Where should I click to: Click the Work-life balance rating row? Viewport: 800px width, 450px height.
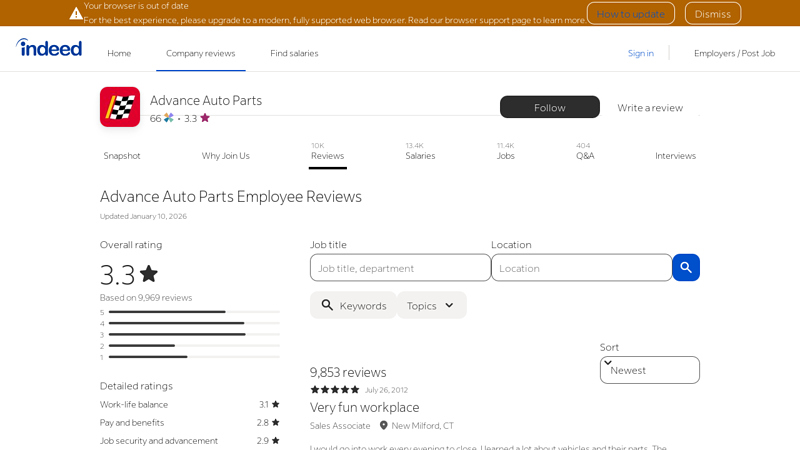pyautogui.click(x=190, y=404)
